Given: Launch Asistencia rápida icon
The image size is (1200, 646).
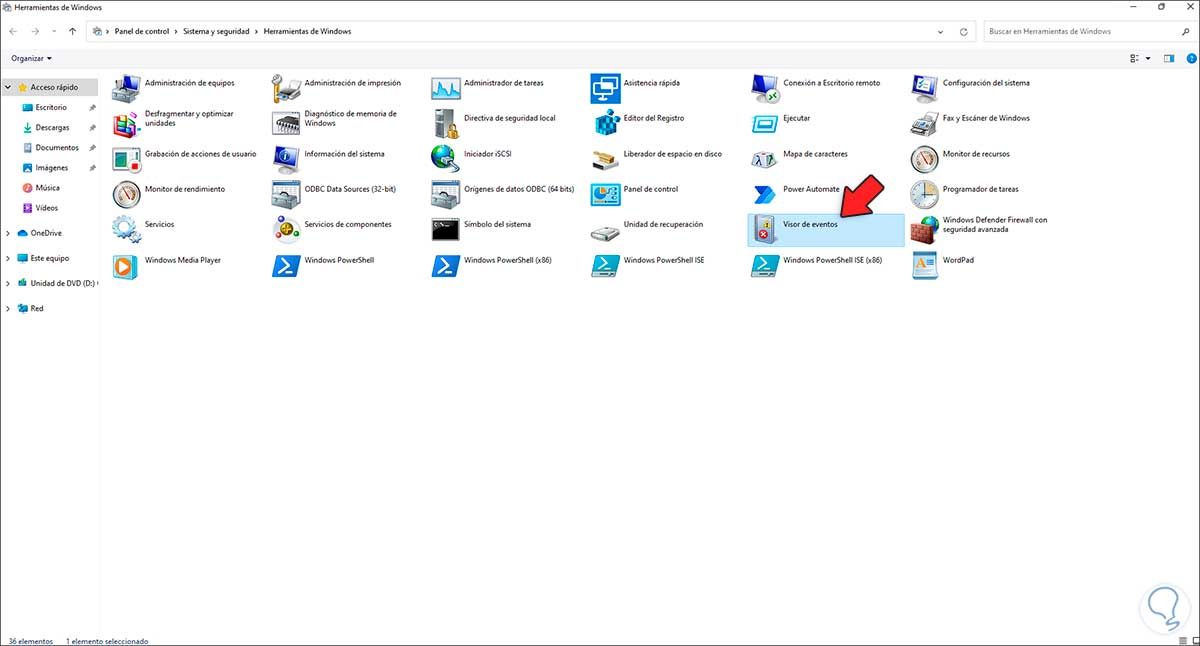Looking at the screenshot, I should pyautogui.click(x=606, y=88).
